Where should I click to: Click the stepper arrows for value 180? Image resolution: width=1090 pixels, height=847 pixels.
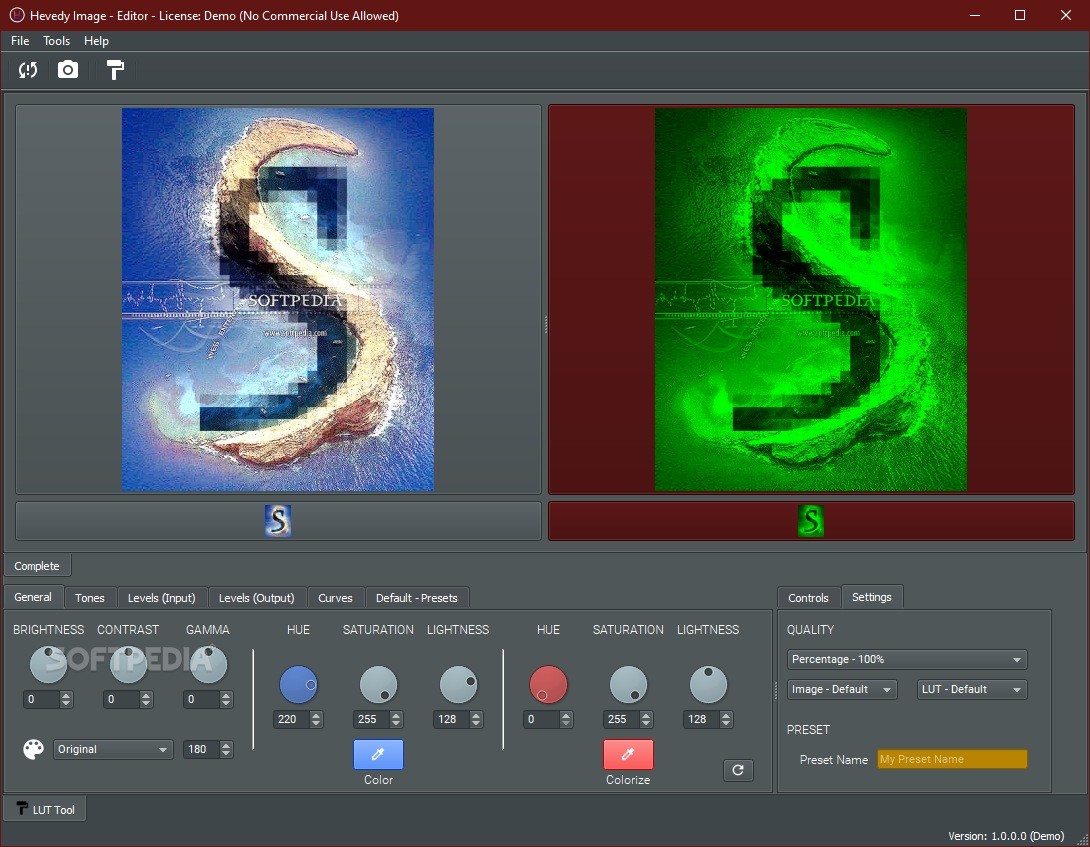pos(226,749)
